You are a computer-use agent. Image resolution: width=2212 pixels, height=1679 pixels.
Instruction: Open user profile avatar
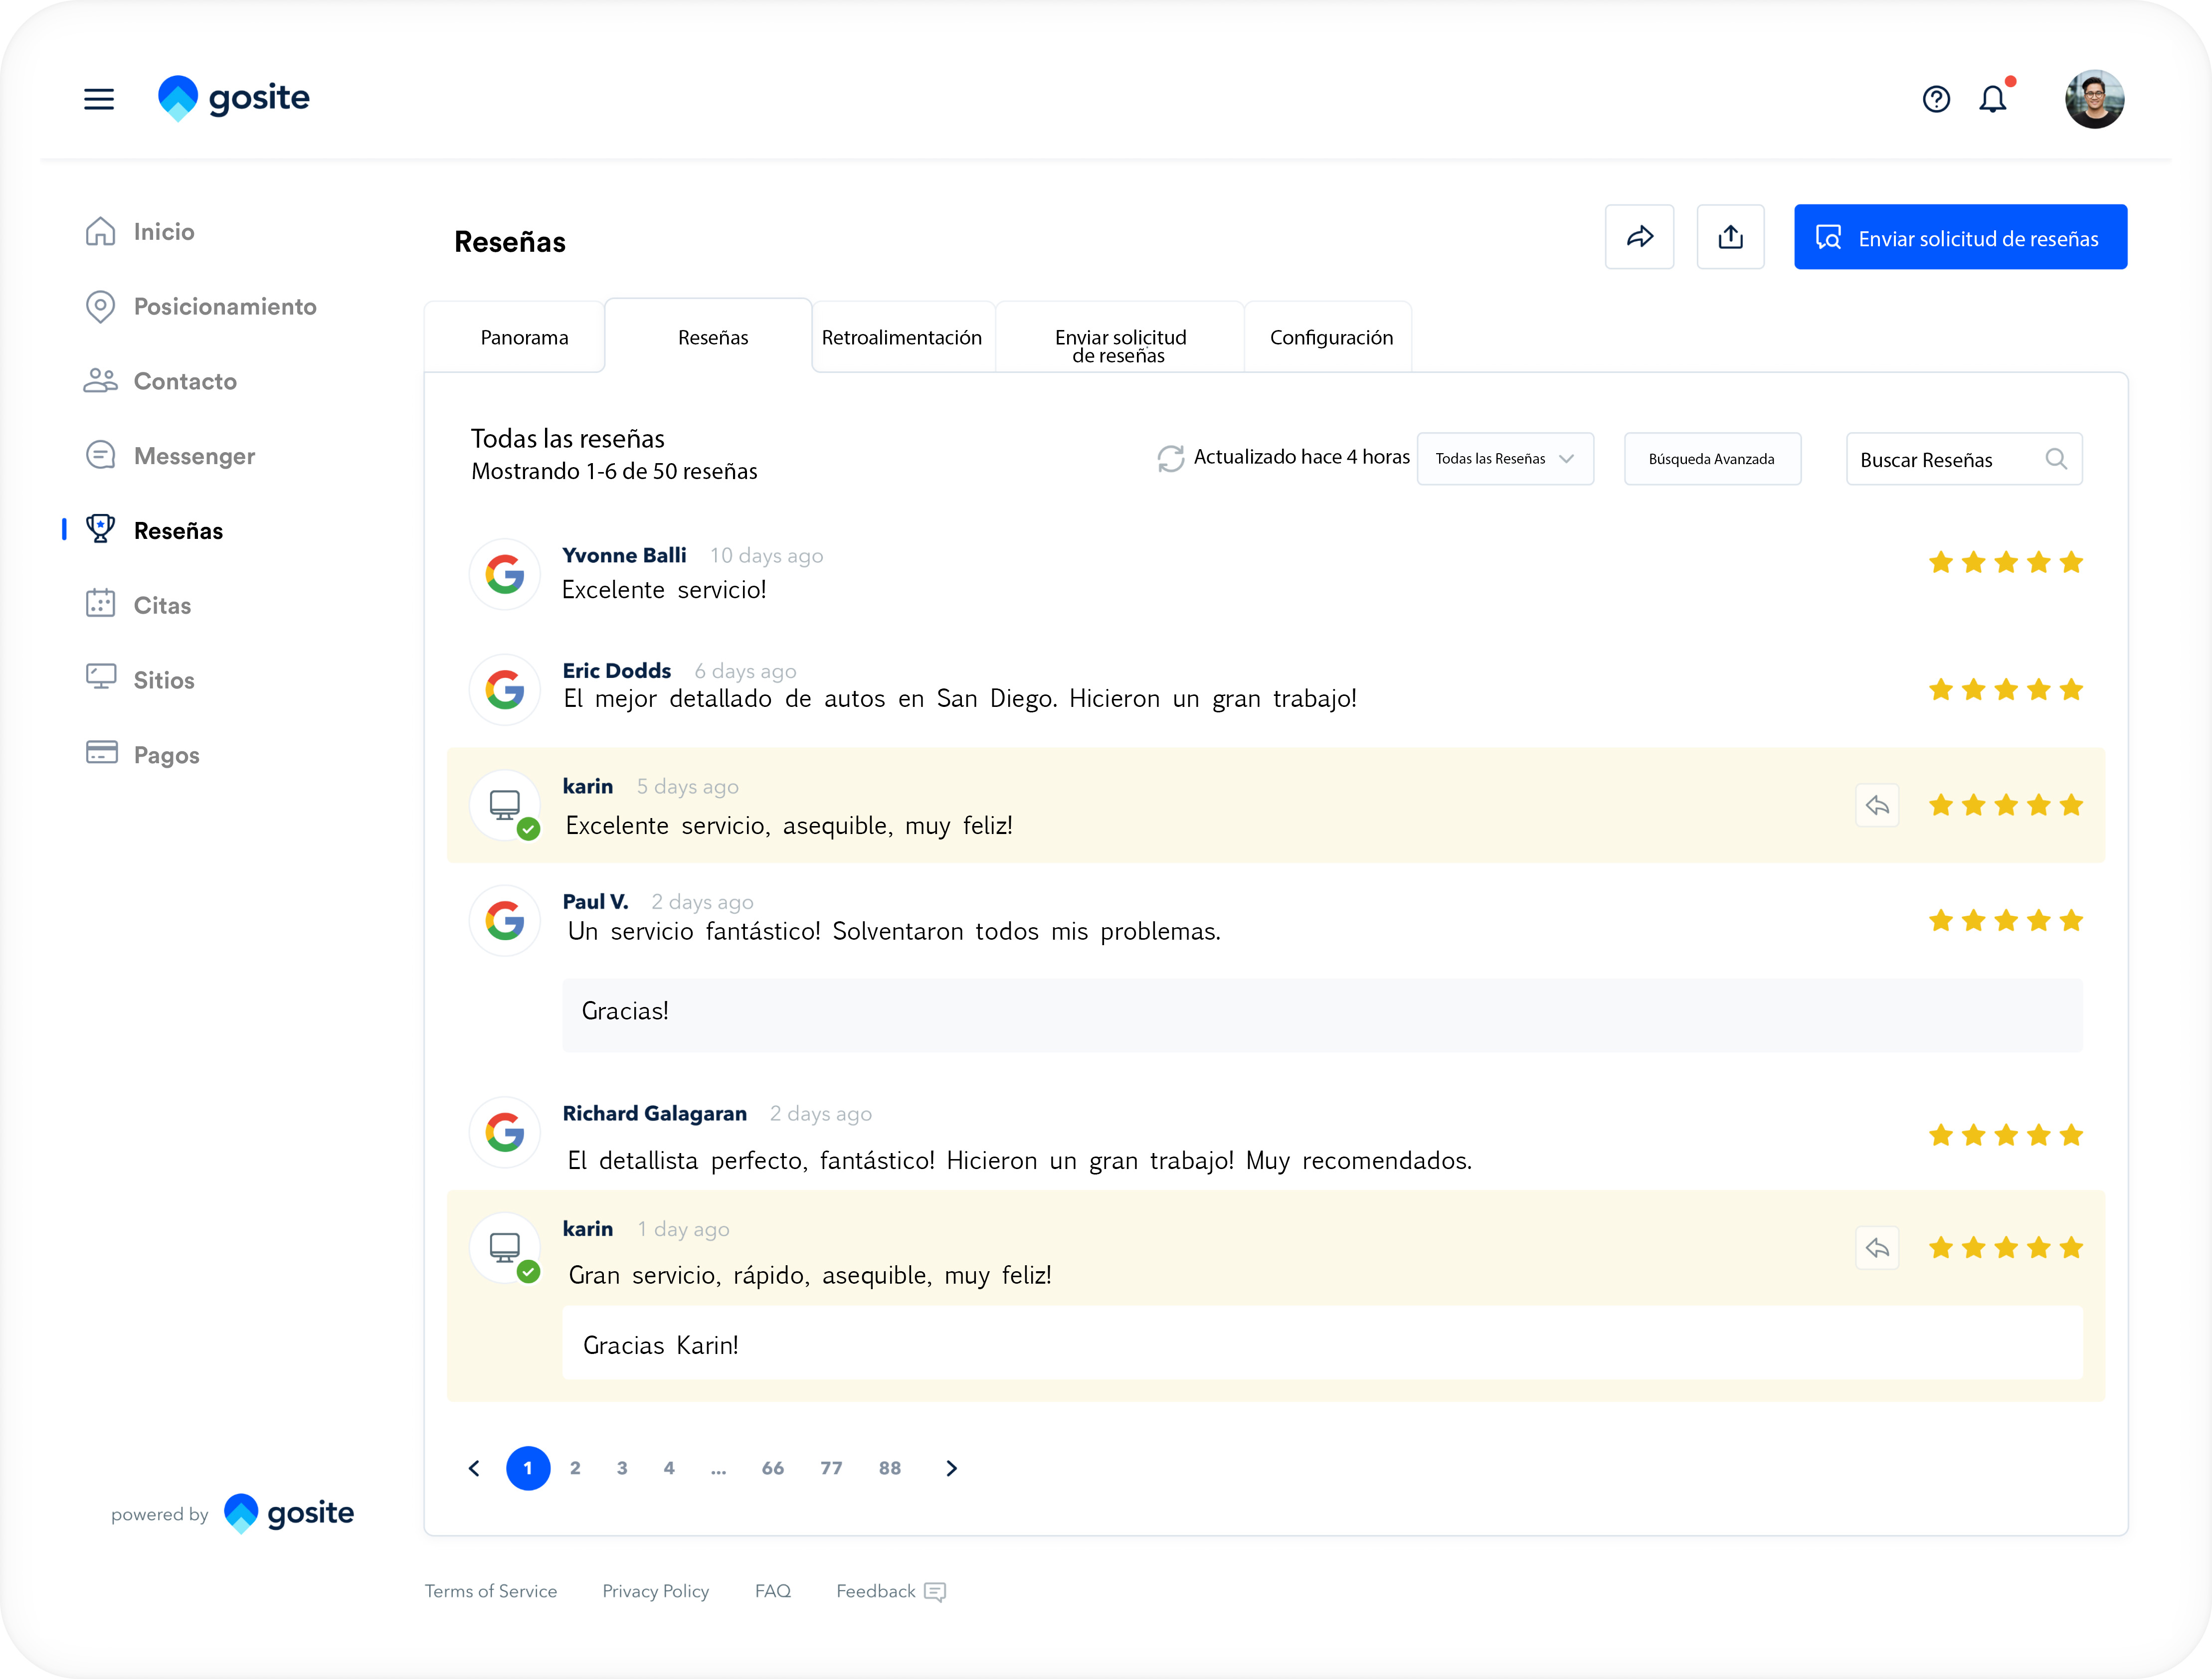[x=2094, y=99]
